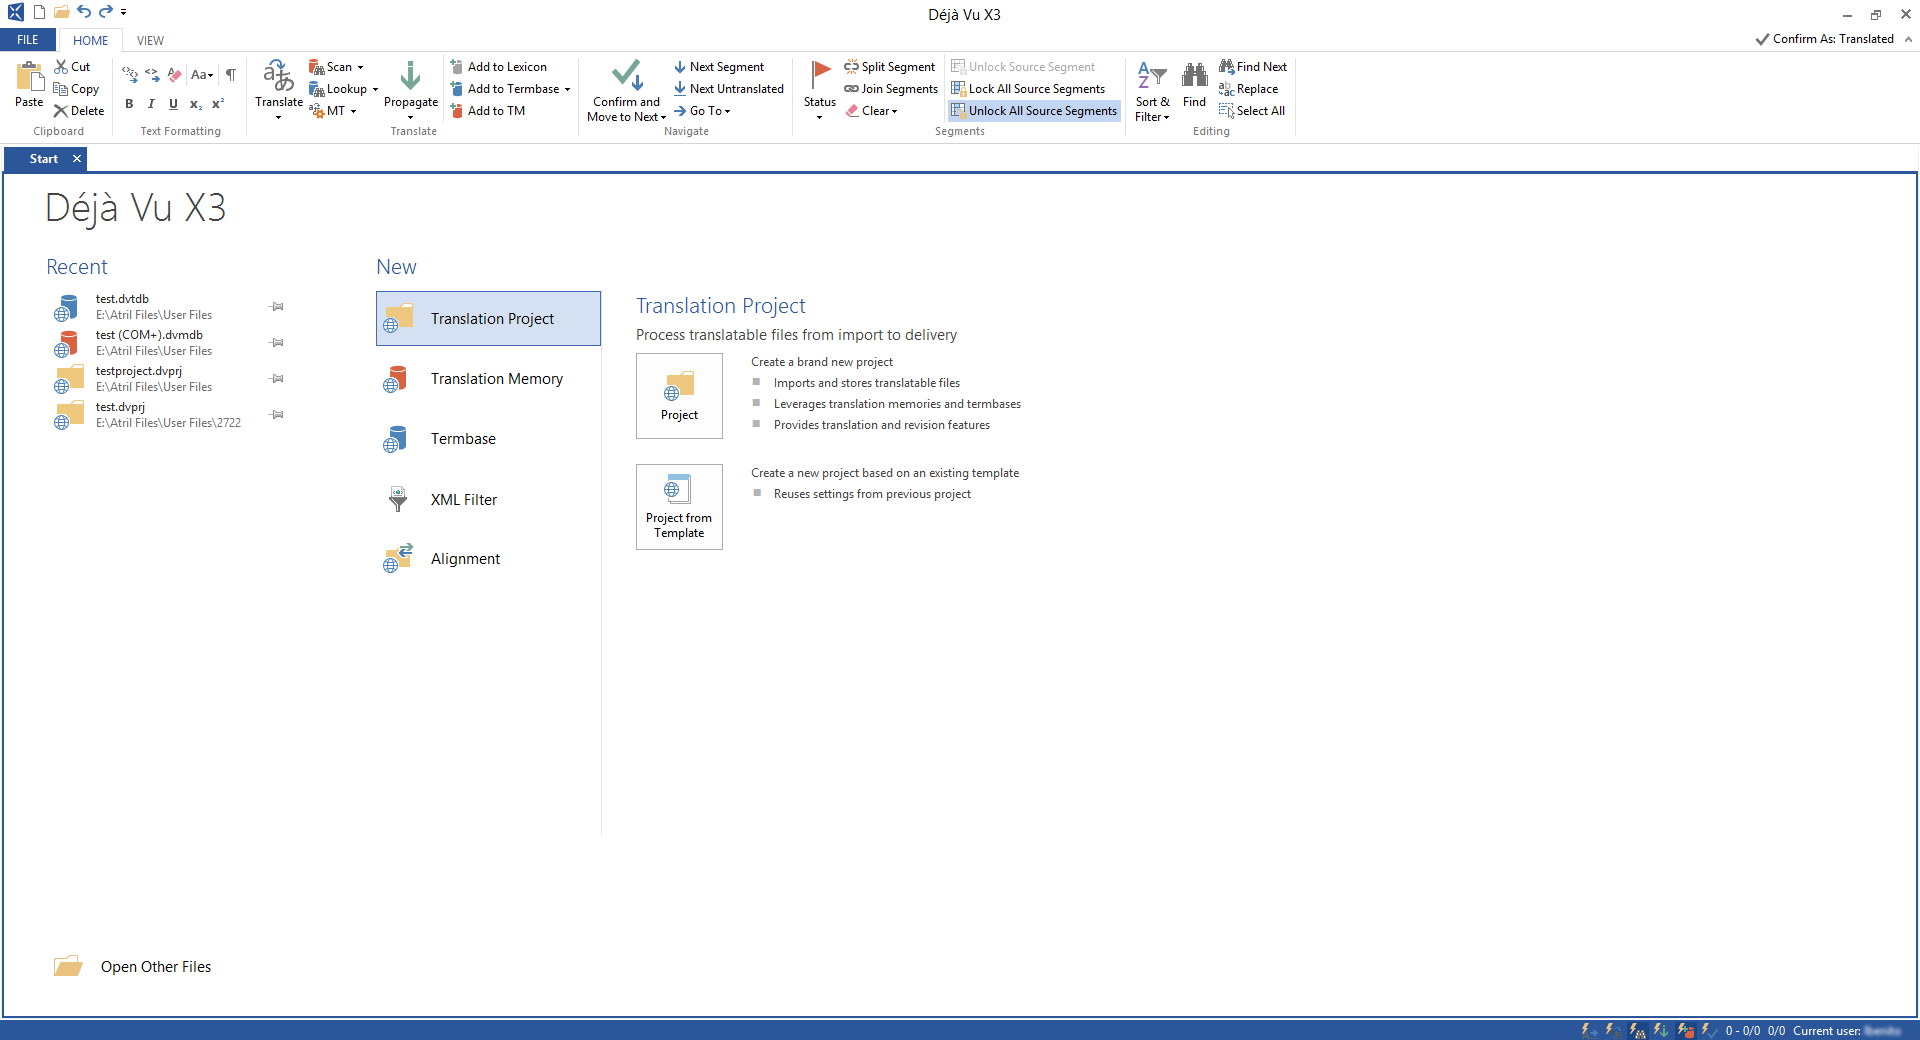Click the new document quick access icon
1920x1040 pixels.
pyautogui.click(x=39, y=12)
